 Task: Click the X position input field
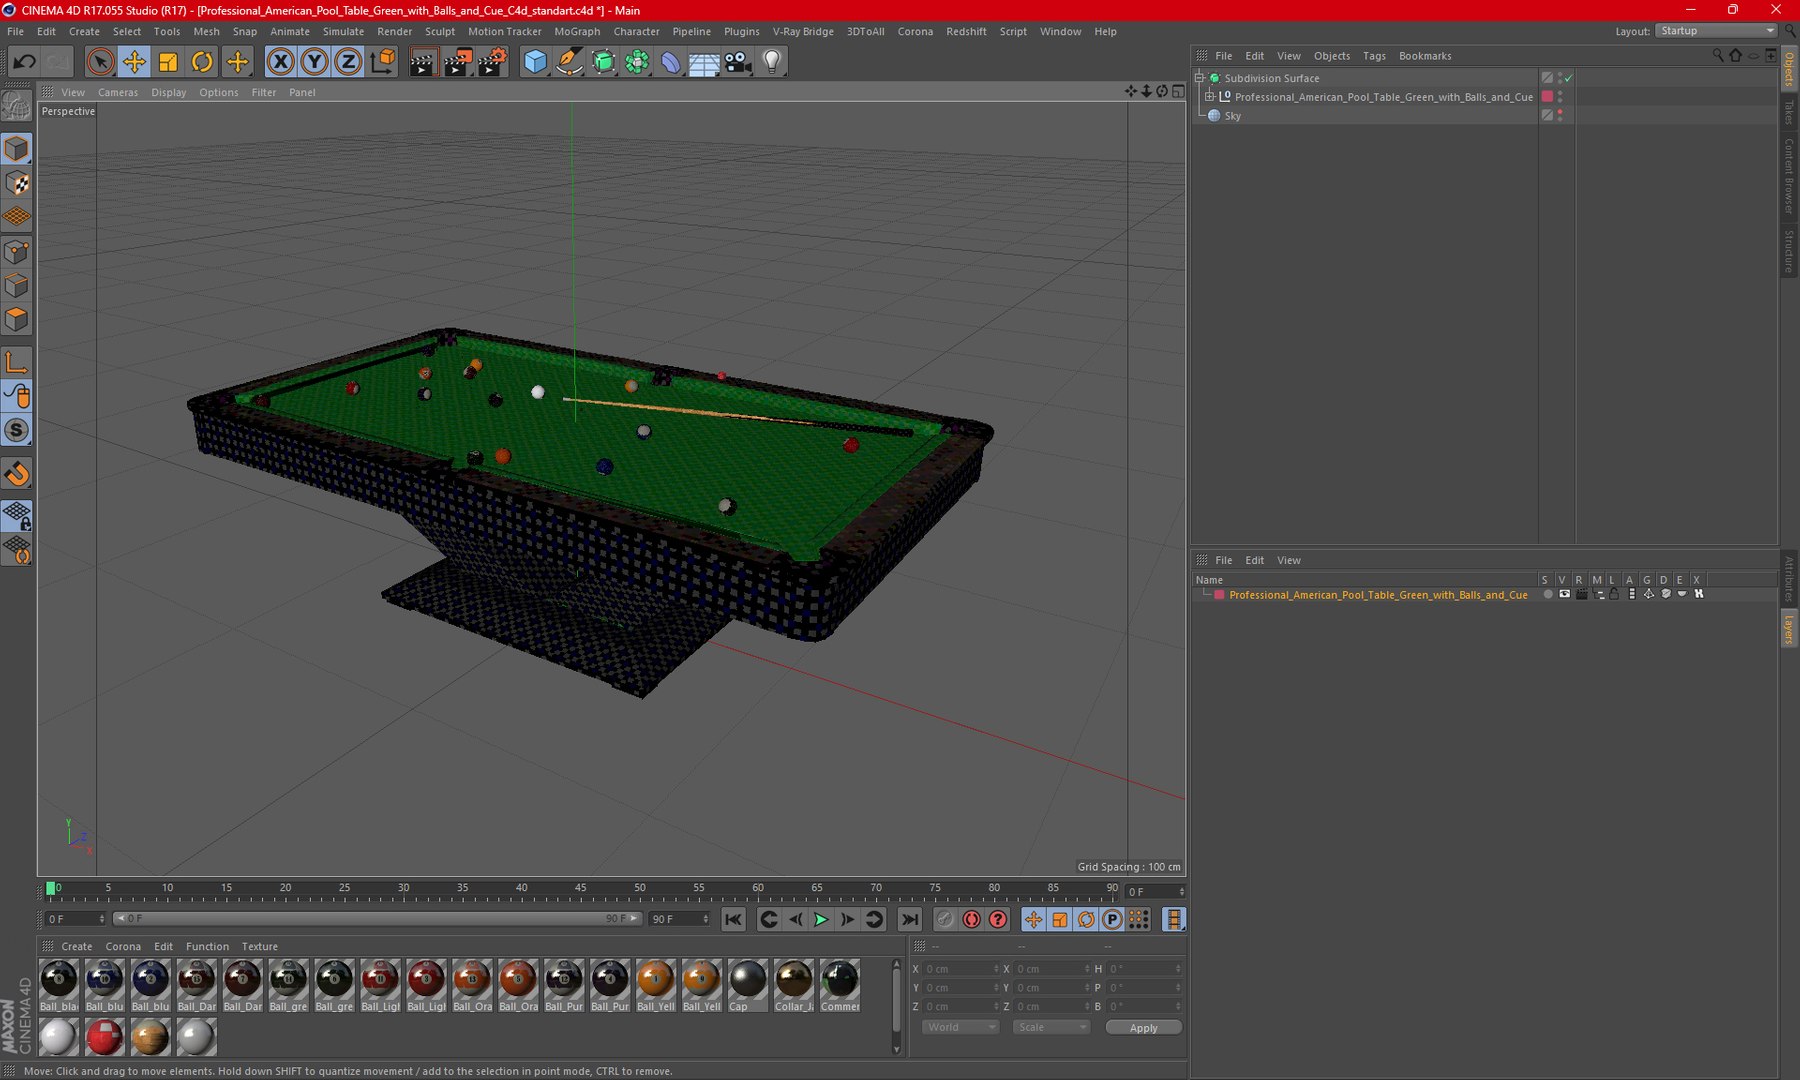click(x=960, y=969)
